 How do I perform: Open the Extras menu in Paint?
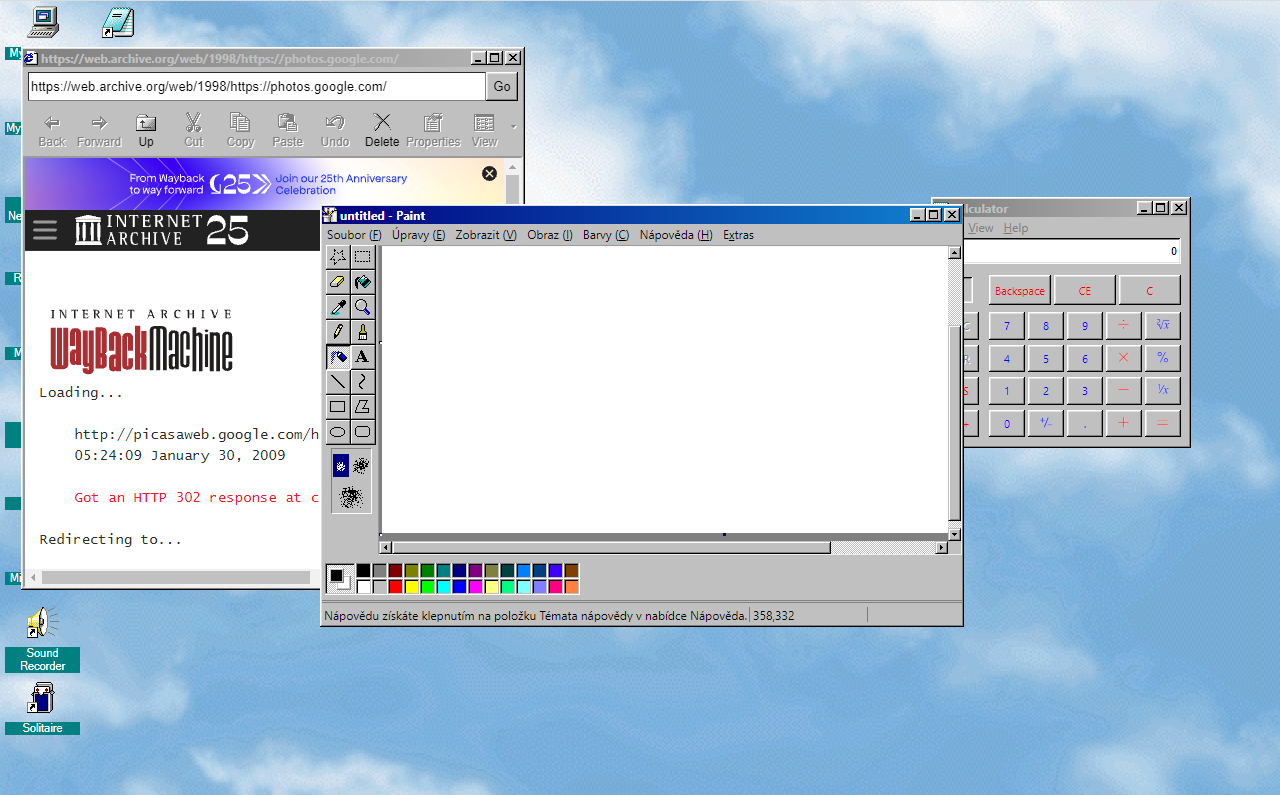[x=739, y=235]
